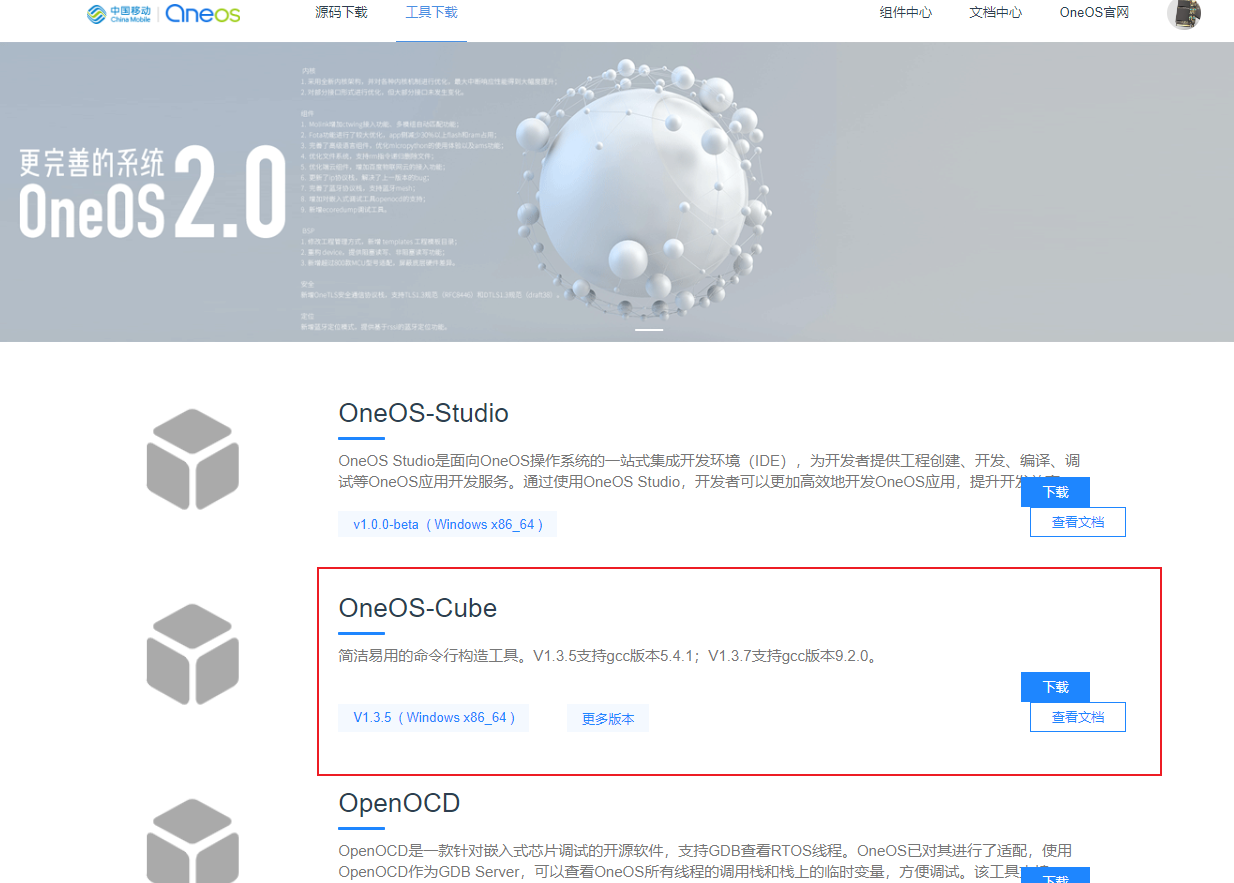
Task: Select version V1.3.5 (Windows x86_64)
Action: [x=433, y=717]
